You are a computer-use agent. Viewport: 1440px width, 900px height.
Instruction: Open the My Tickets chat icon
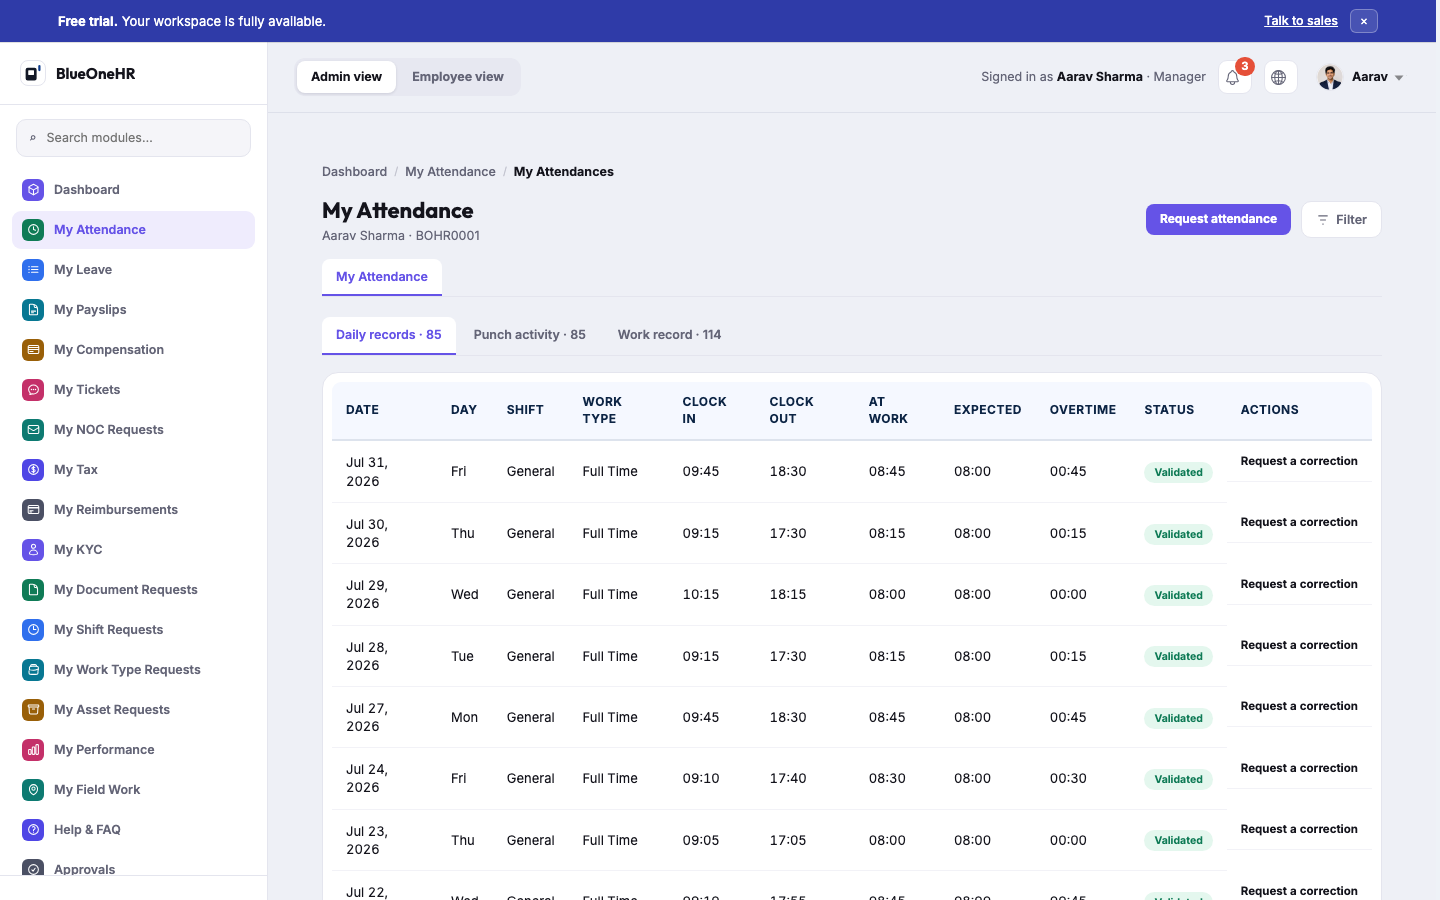click(x=33, y=390)
